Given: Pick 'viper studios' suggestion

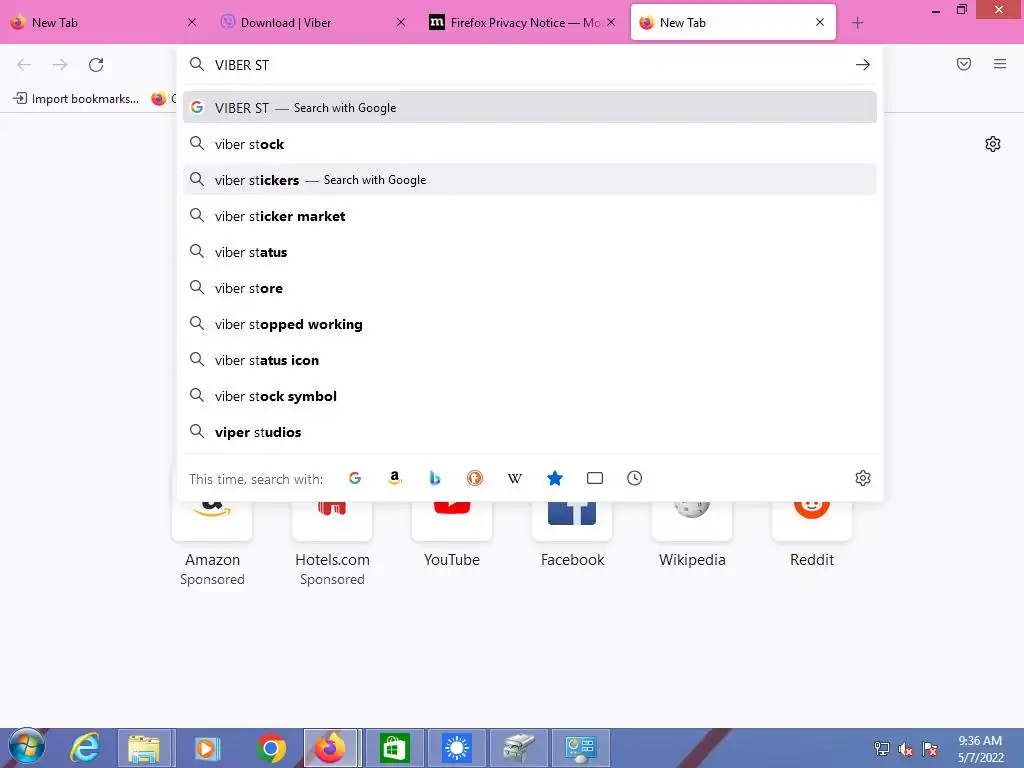Looking at the screenshot, I should click(530, 432).
